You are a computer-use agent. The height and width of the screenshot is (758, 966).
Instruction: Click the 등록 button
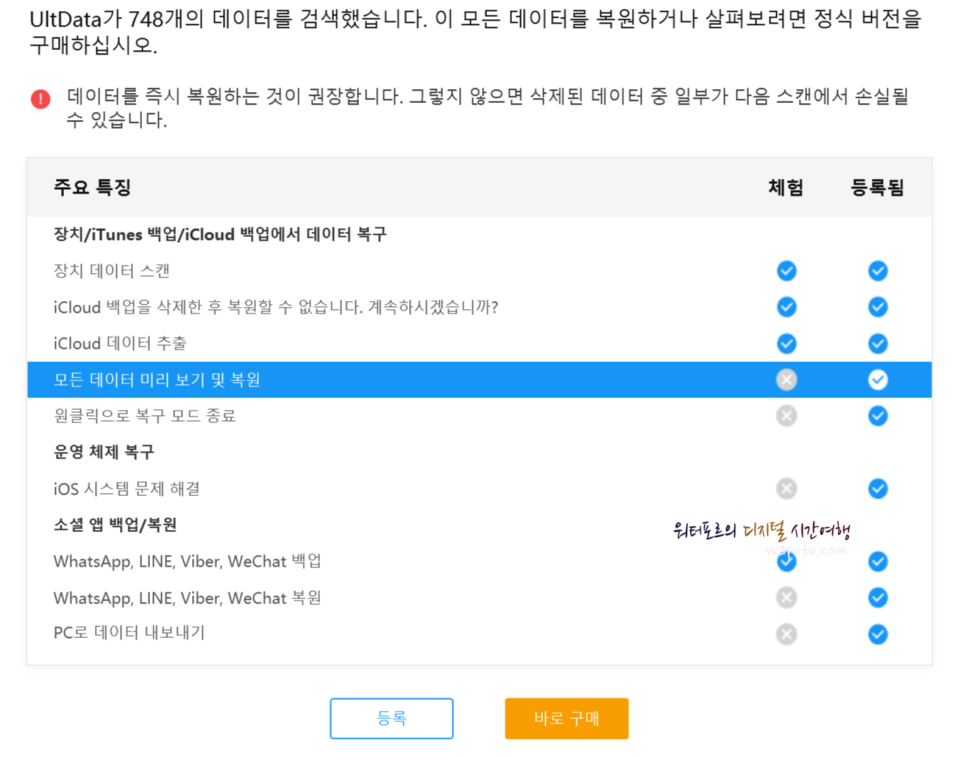(x=392, y=718)
